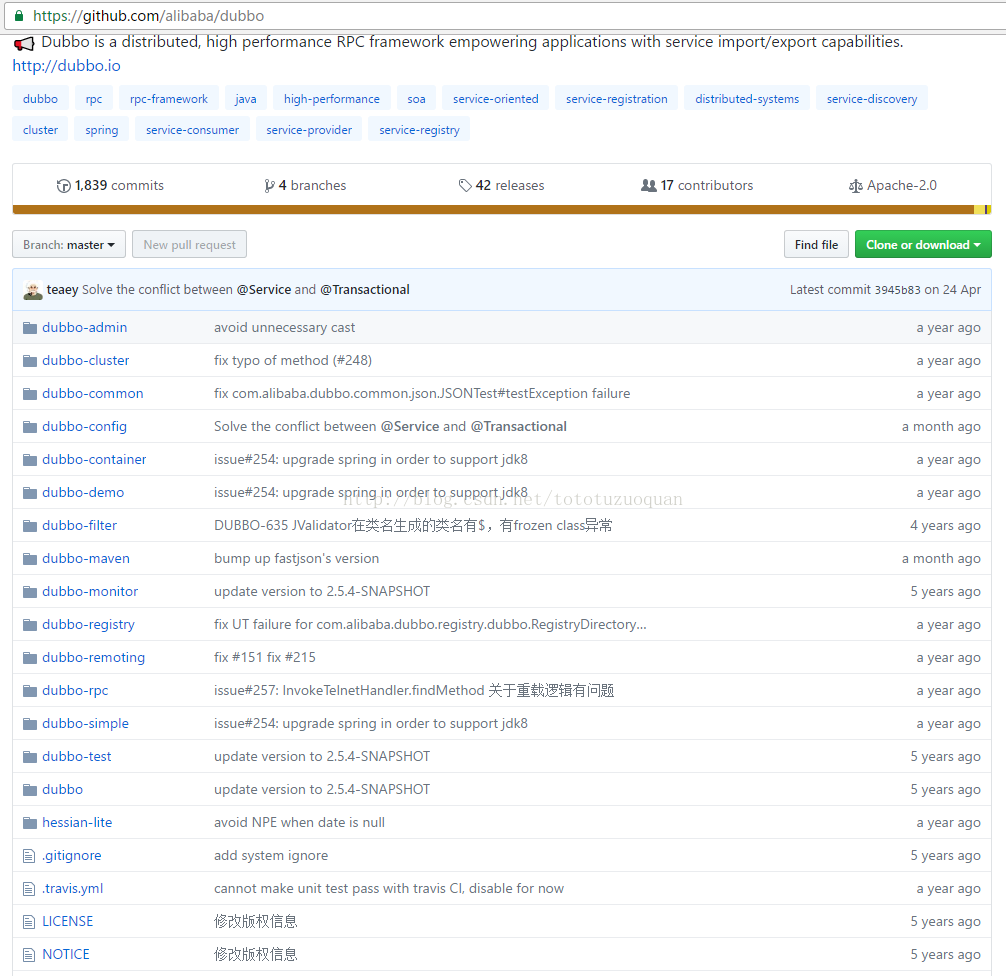Viewport: 1006px width, 976px height.
Task: Click the megaphone icon before Dubbo description
Action: click(24, 44)
